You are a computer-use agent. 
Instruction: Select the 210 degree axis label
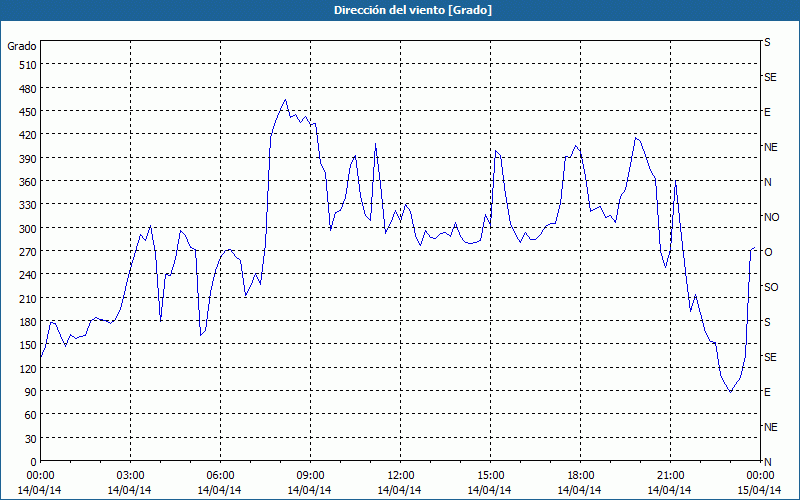(28, 298)
